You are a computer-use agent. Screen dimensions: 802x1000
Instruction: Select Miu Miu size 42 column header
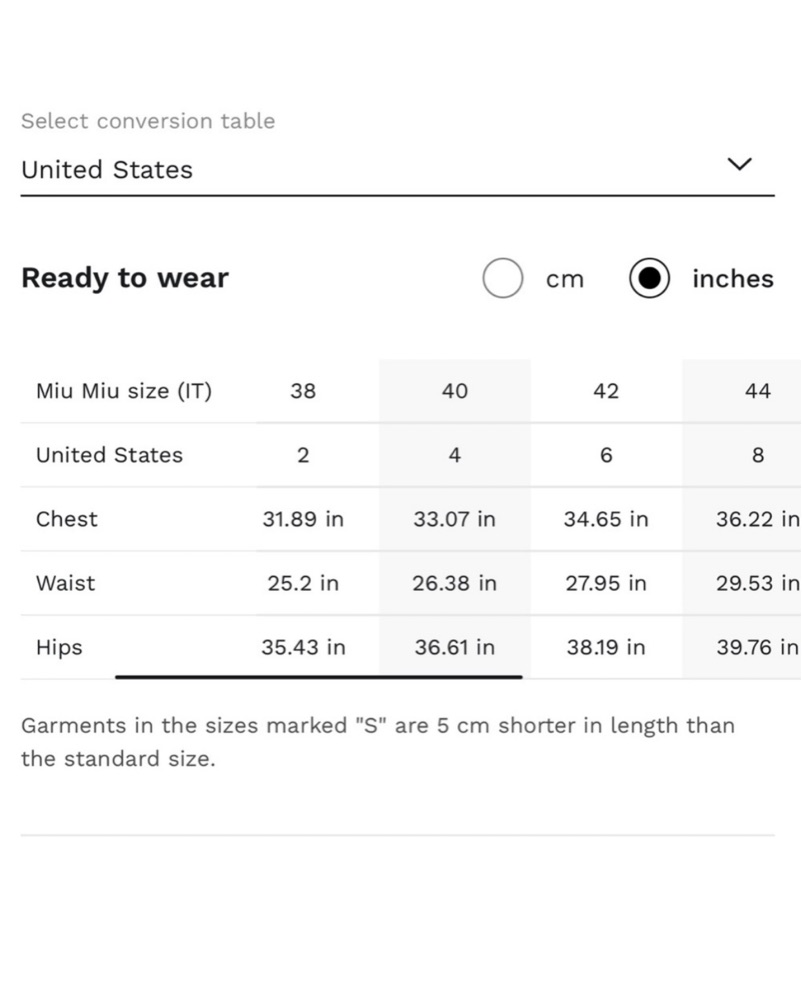tap(606, 391)
